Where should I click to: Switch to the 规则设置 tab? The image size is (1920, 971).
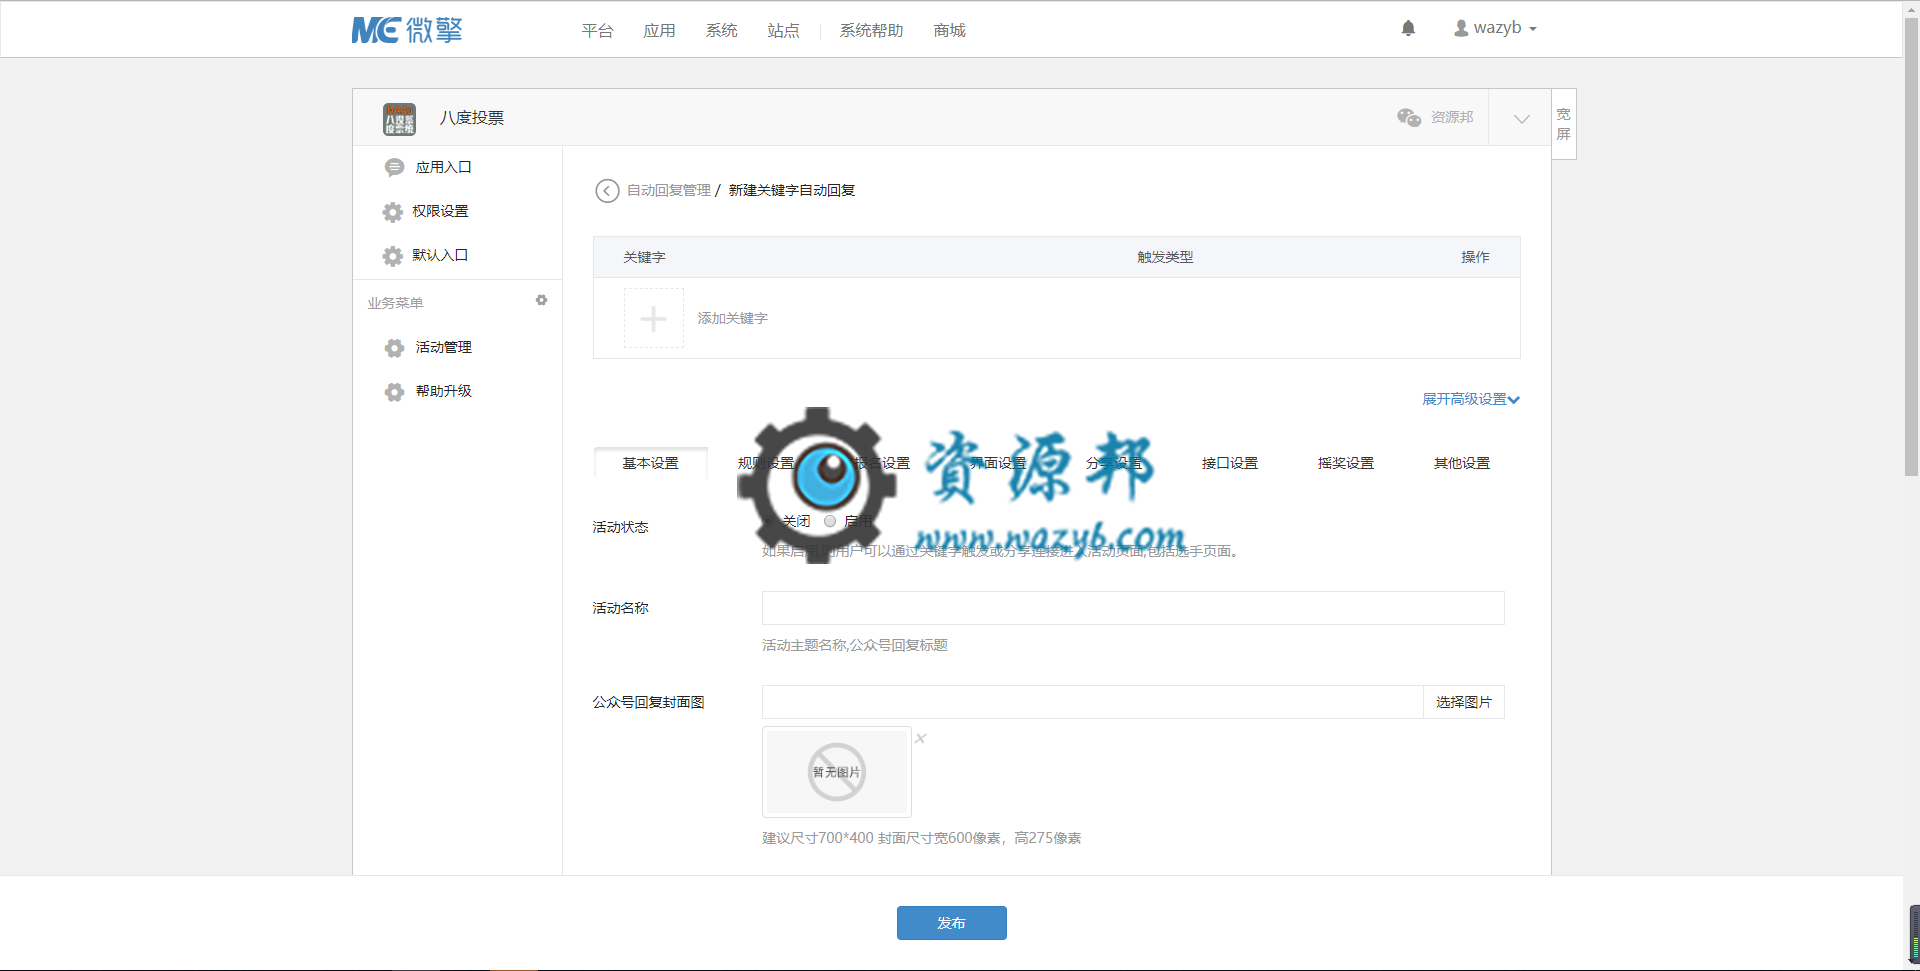pos(766,463)
